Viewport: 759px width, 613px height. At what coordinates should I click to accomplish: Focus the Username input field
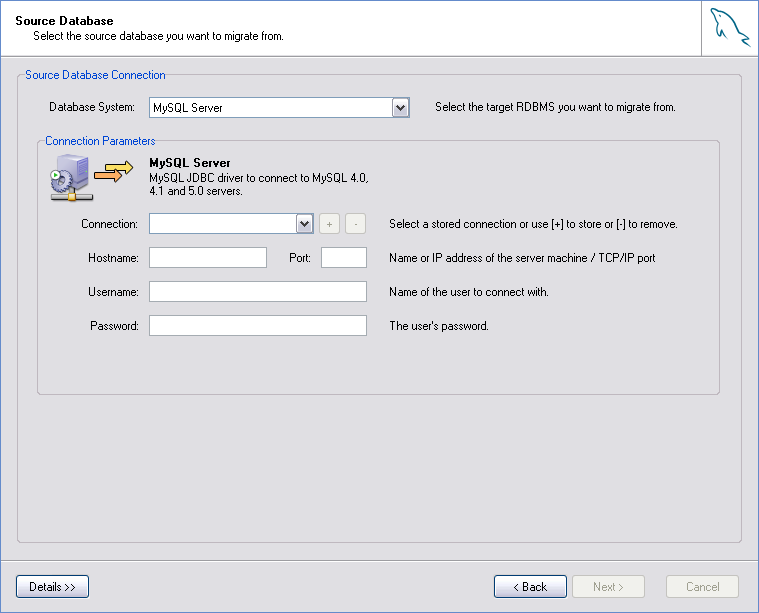coord(258,291)
